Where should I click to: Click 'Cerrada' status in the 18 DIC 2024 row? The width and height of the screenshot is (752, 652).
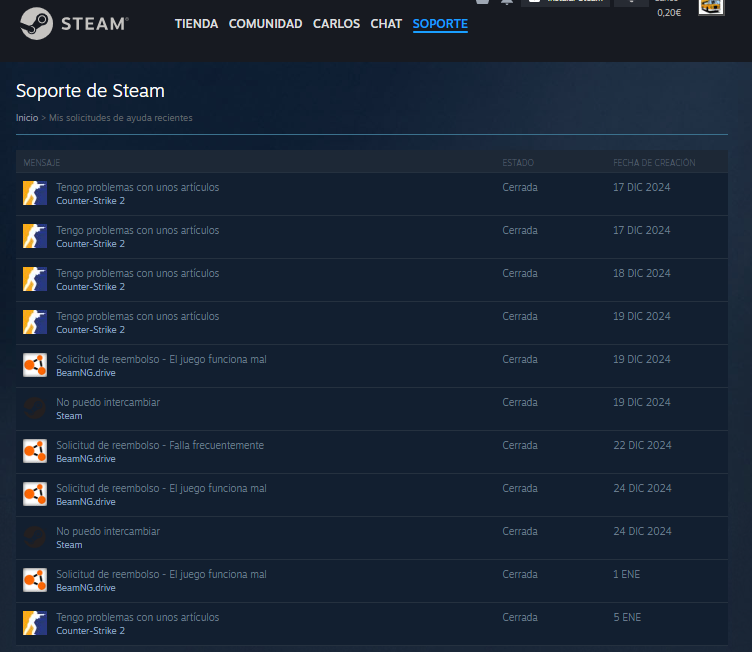tap(520, 273)
